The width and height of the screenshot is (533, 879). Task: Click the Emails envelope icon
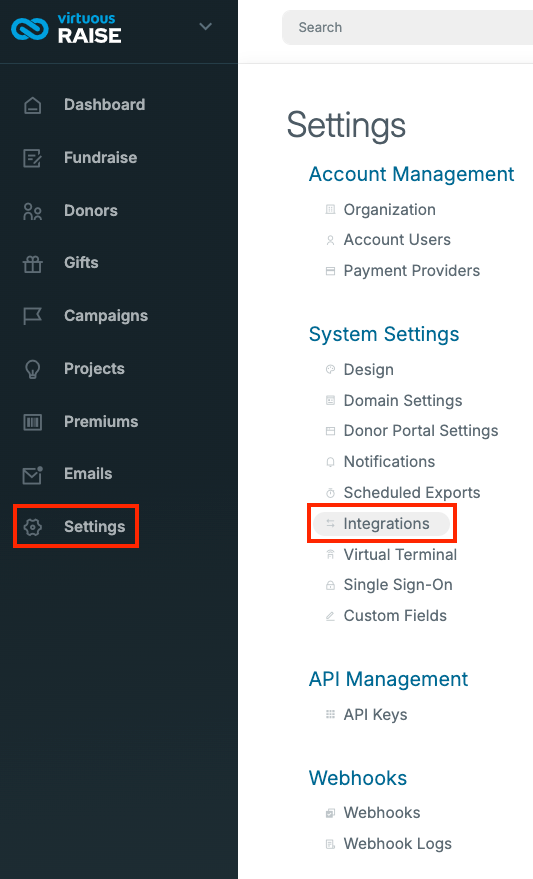click(x=33, y=475)
